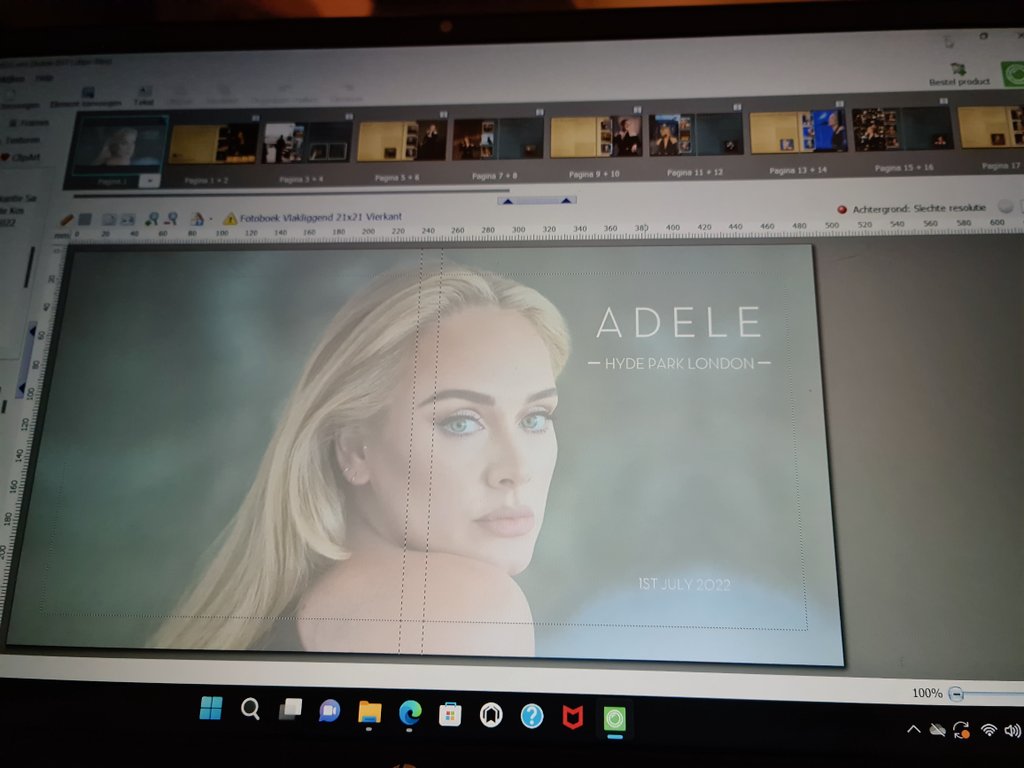Select the ClipArt tab in the left panel

pyautogui.click(x=21, y=157)
